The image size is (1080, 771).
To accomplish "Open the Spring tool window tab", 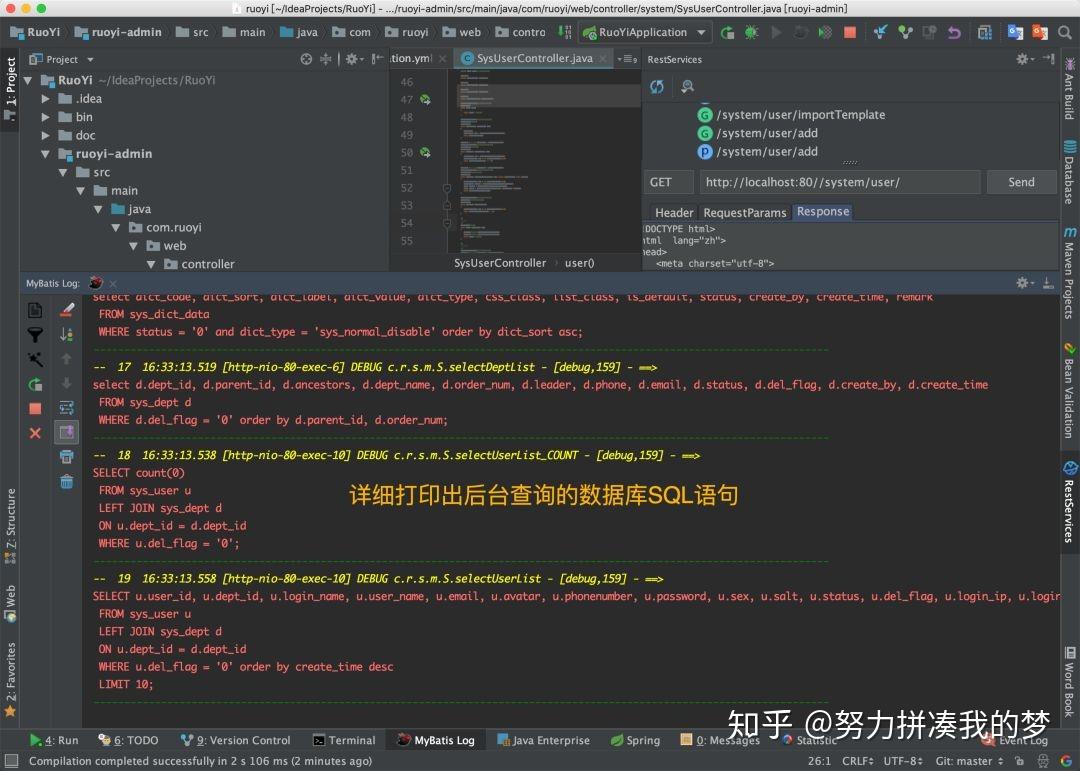I will click(x=636, y=740).
